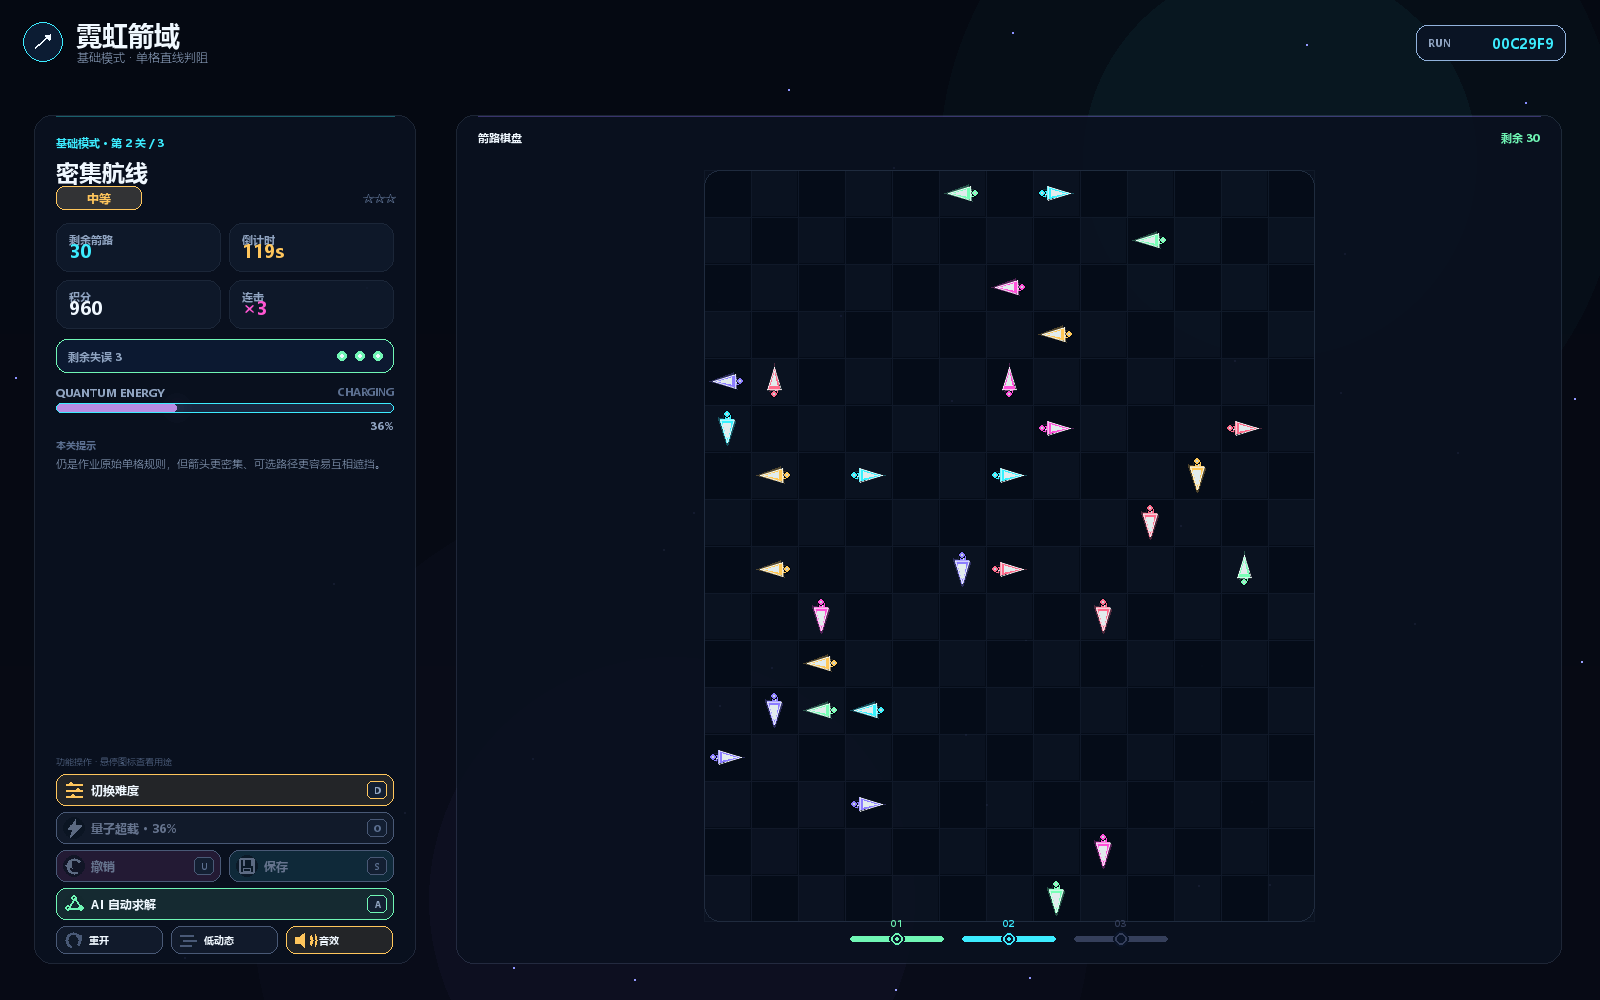Screen dimensions: 1600x1000
Task: Launch the magenta upward-pointing arrow
Action: pyautogui.click(x=1009, y=381)
